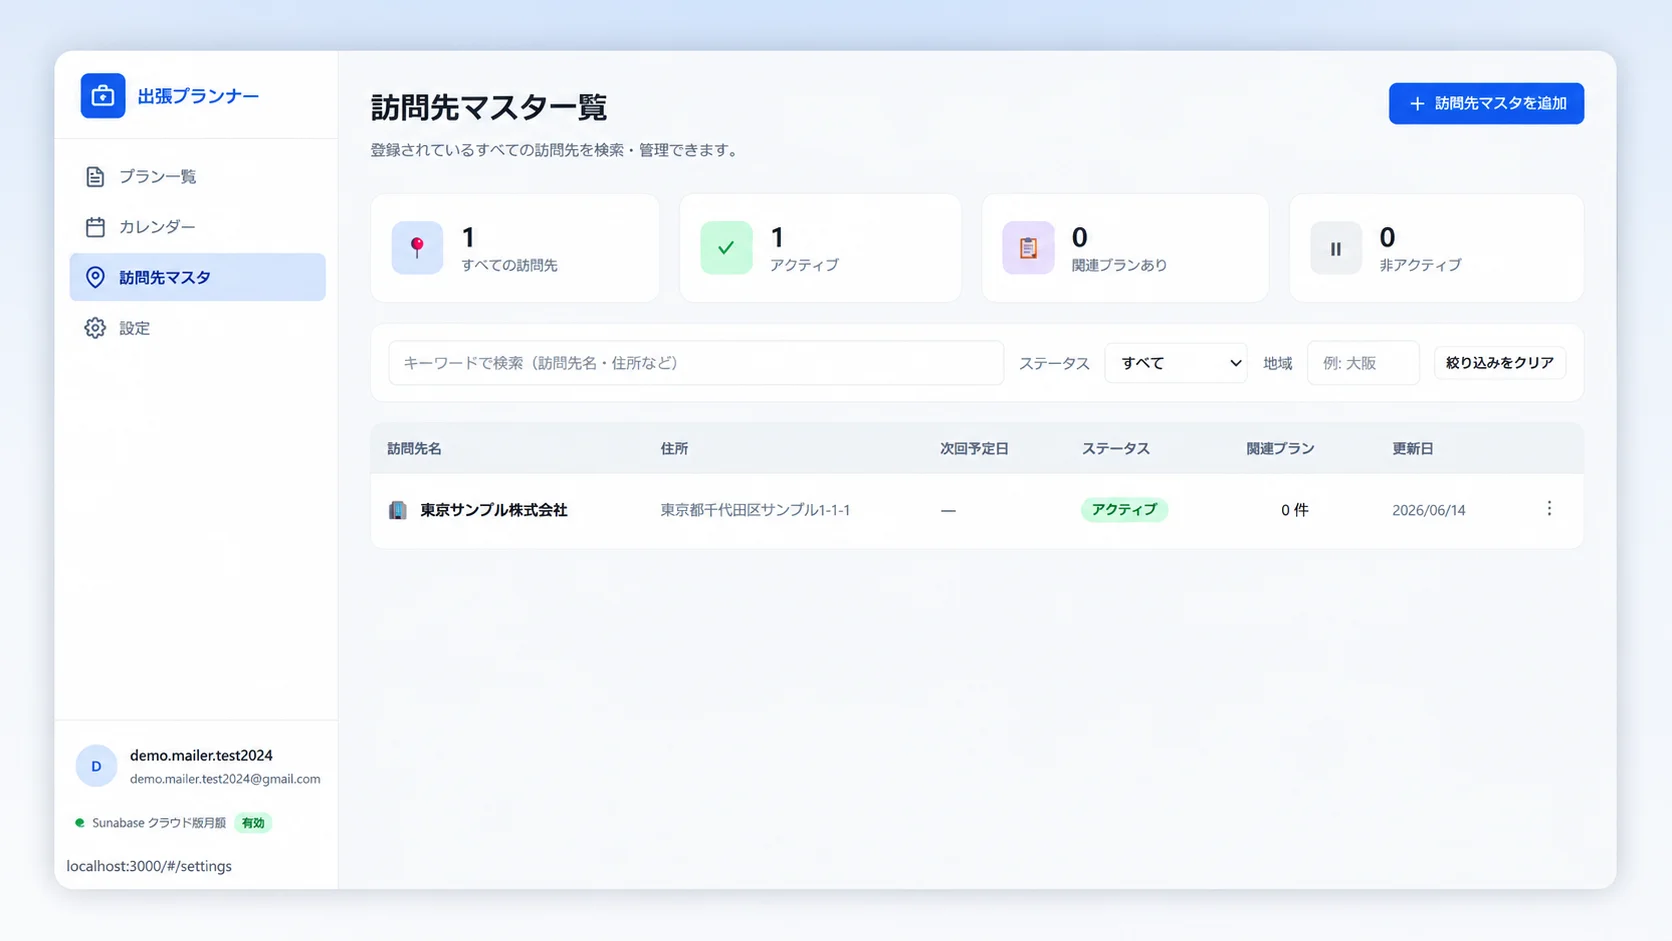Open プラン一覧 in the sidebar
This screenshot has width=1672, height=941.
pyautogui.click(x=197, y=177)
